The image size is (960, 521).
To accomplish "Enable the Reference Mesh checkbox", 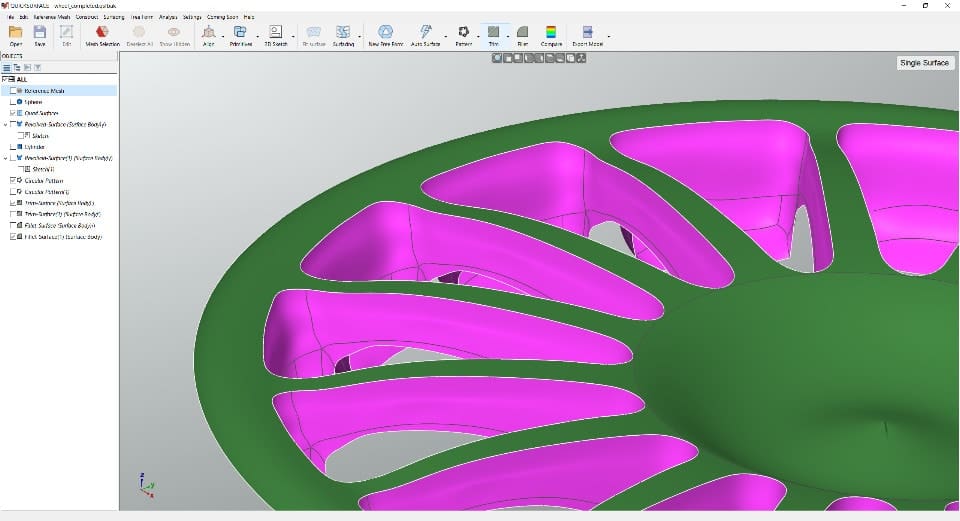I will pyautogui.click(x=13, y=91).
